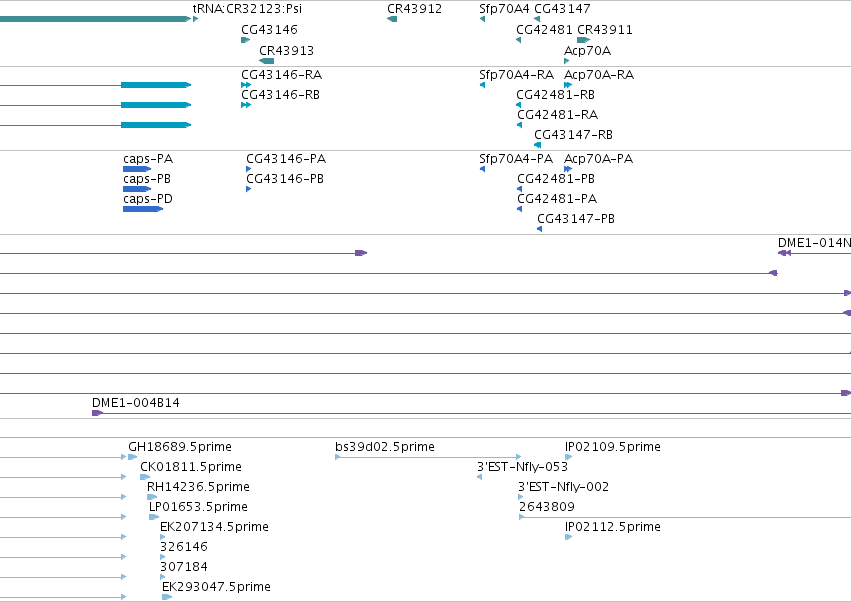Select the LP01653.5prime EST label
This screenshot has height=602, width=851.
click(x=198, y=507)
